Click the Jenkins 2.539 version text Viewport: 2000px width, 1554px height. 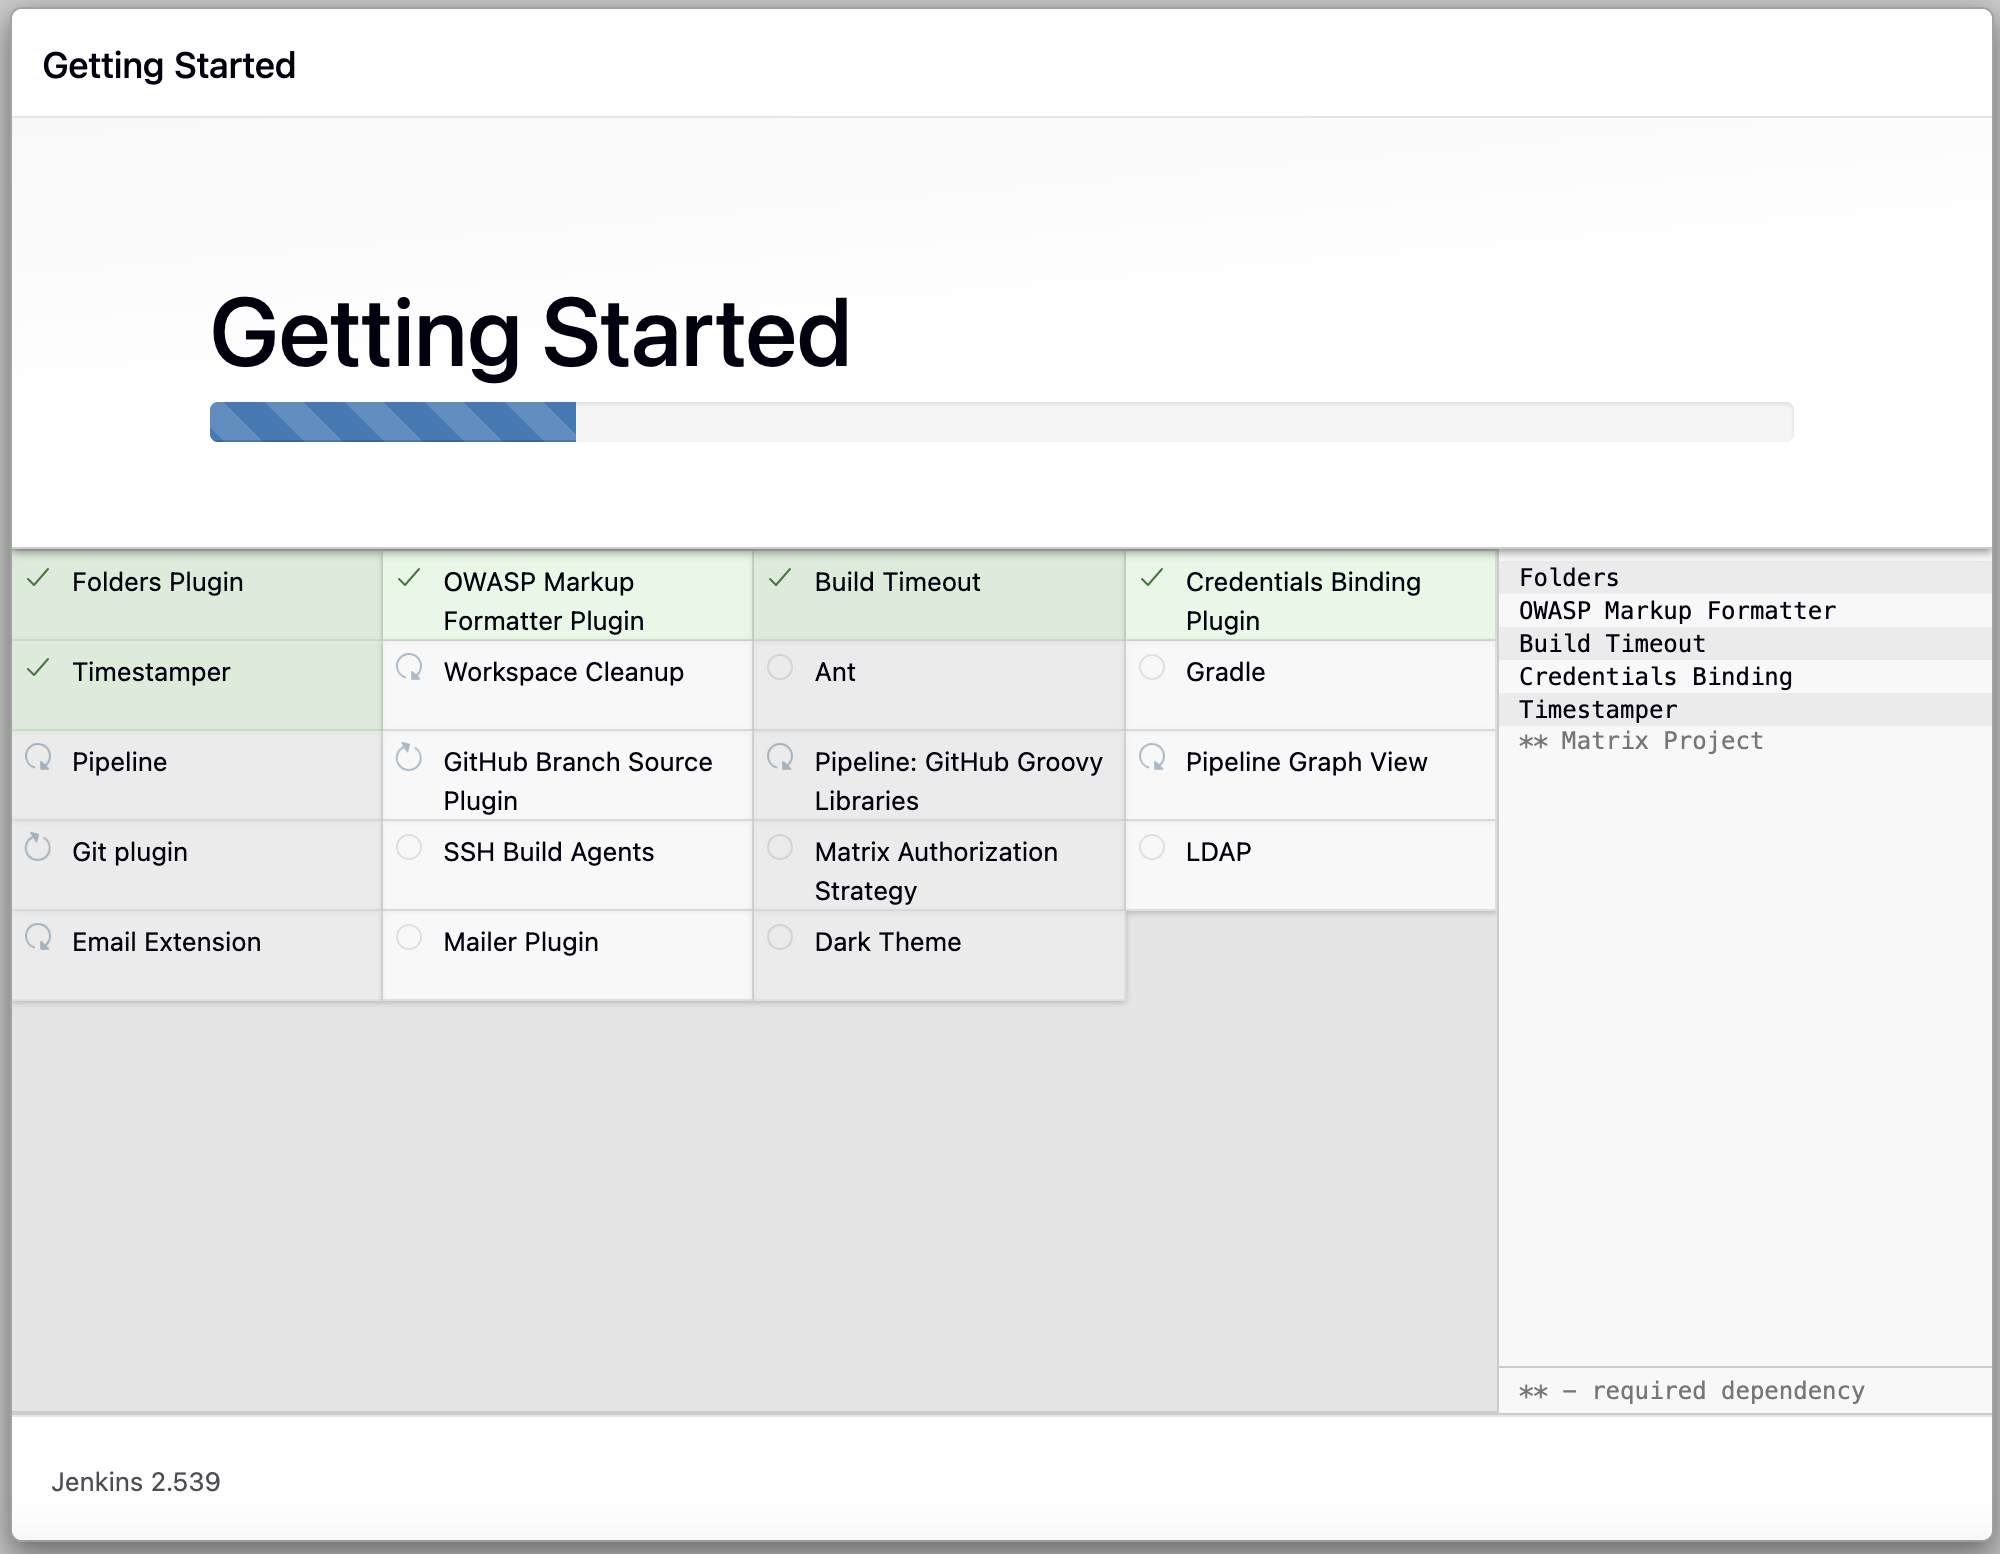[x=136, y=1482]
